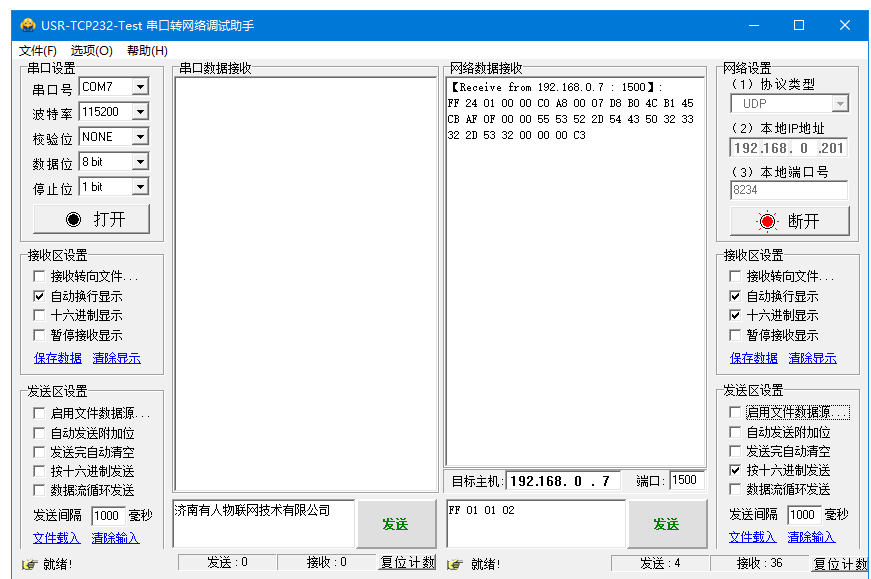The height and width of the screenshot is (579, 871).
Task: Enable serial 十六进制显示 checkbox on the left
Action: pyautogui.click(x=39, y=315)
